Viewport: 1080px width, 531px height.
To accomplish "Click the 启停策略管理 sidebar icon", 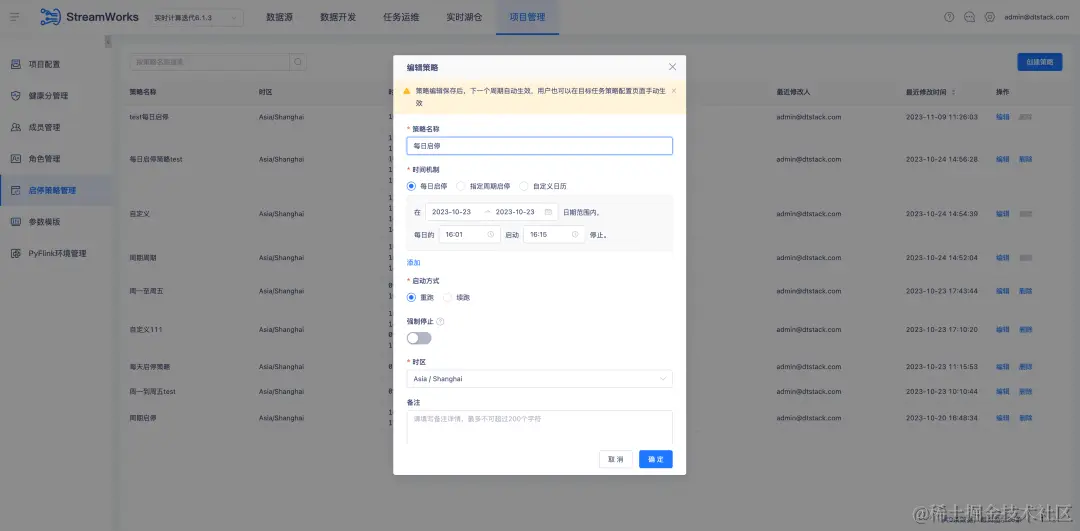I will click(x=16, y=190).
